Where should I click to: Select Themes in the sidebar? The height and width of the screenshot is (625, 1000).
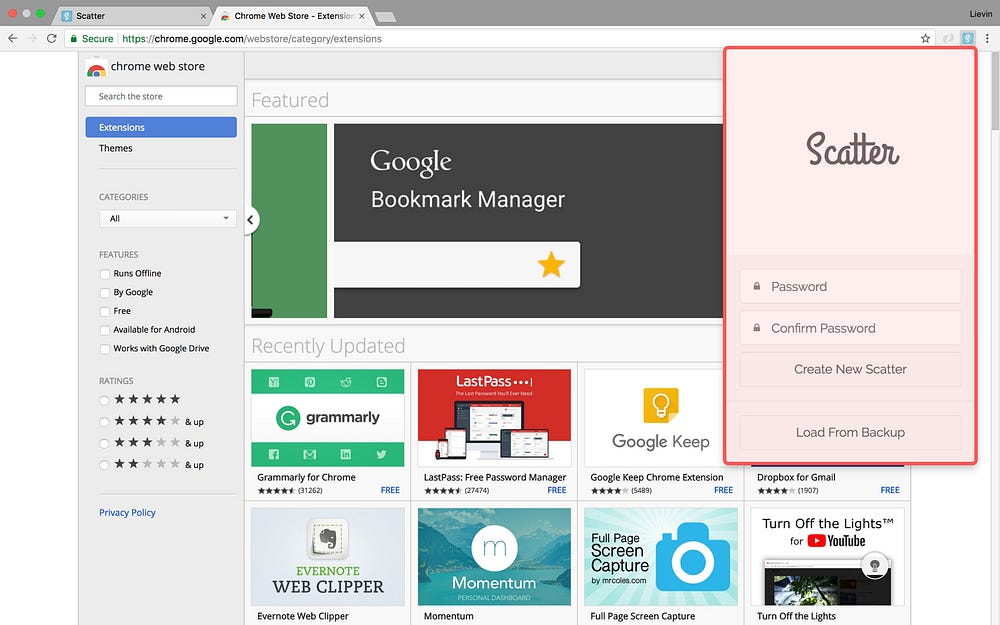click(x=115, y=148)
